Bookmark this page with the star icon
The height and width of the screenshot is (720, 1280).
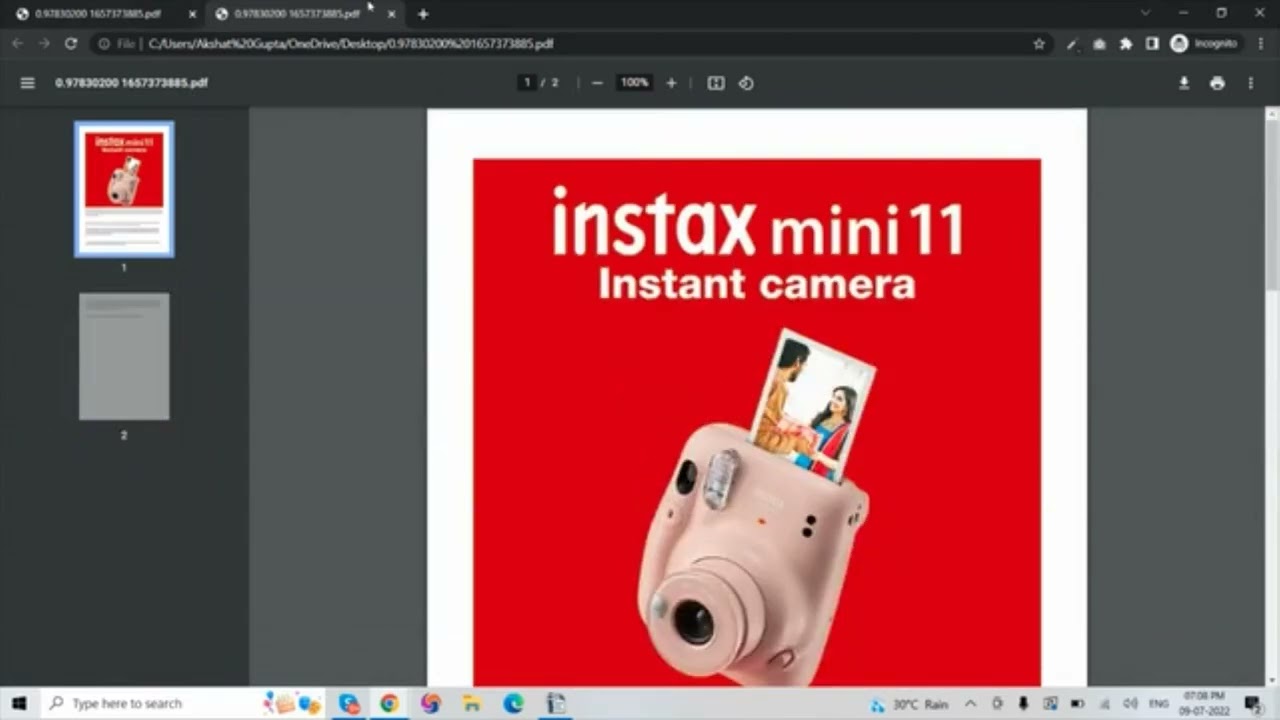click(x=1039, y=44)
